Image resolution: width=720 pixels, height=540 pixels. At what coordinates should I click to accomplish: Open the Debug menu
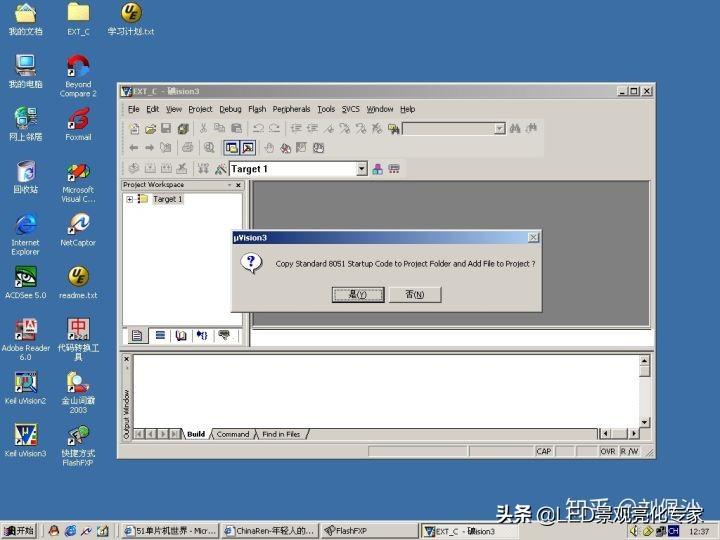(230, 109)
